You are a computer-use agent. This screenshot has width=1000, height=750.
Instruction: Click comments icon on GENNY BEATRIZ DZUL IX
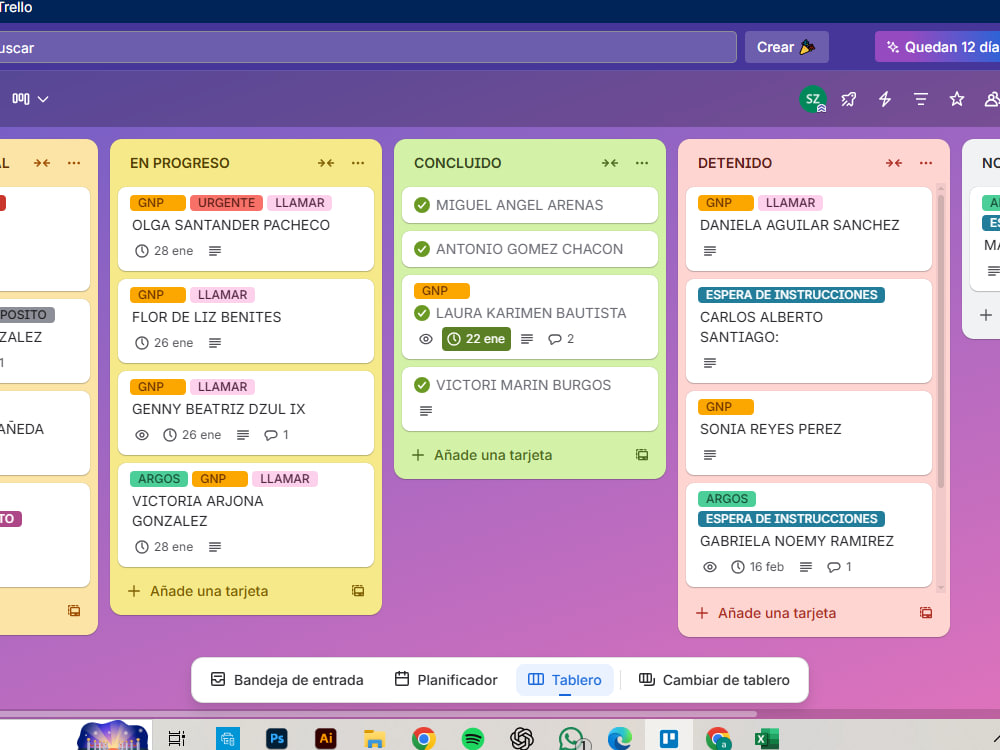pos(276,435)
